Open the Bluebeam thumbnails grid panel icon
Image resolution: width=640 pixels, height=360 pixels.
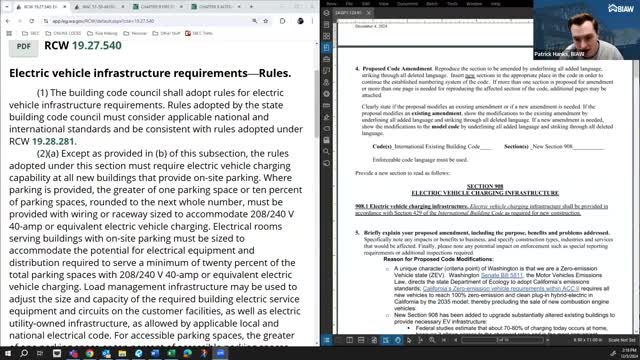coord(327,36)
